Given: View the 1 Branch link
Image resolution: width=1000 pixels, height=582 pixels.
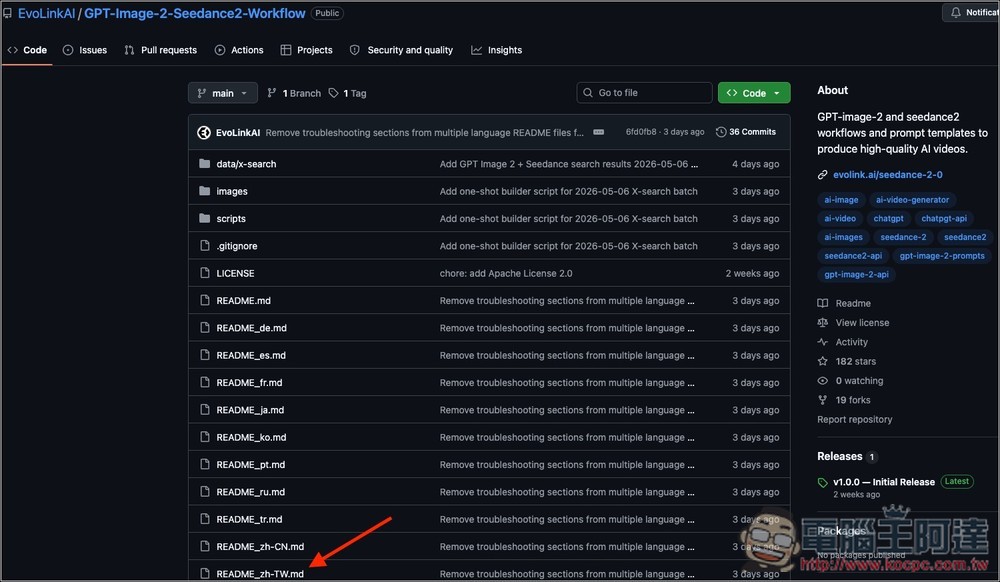Looking at the screenshot, I should [294, 93].
